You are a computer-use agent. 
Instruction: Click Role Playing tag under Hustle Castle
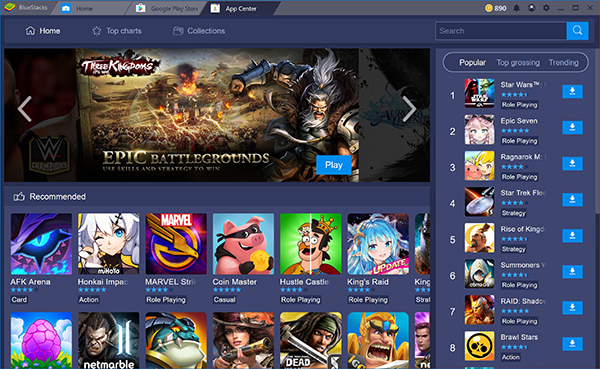click(x=300, y=300)
